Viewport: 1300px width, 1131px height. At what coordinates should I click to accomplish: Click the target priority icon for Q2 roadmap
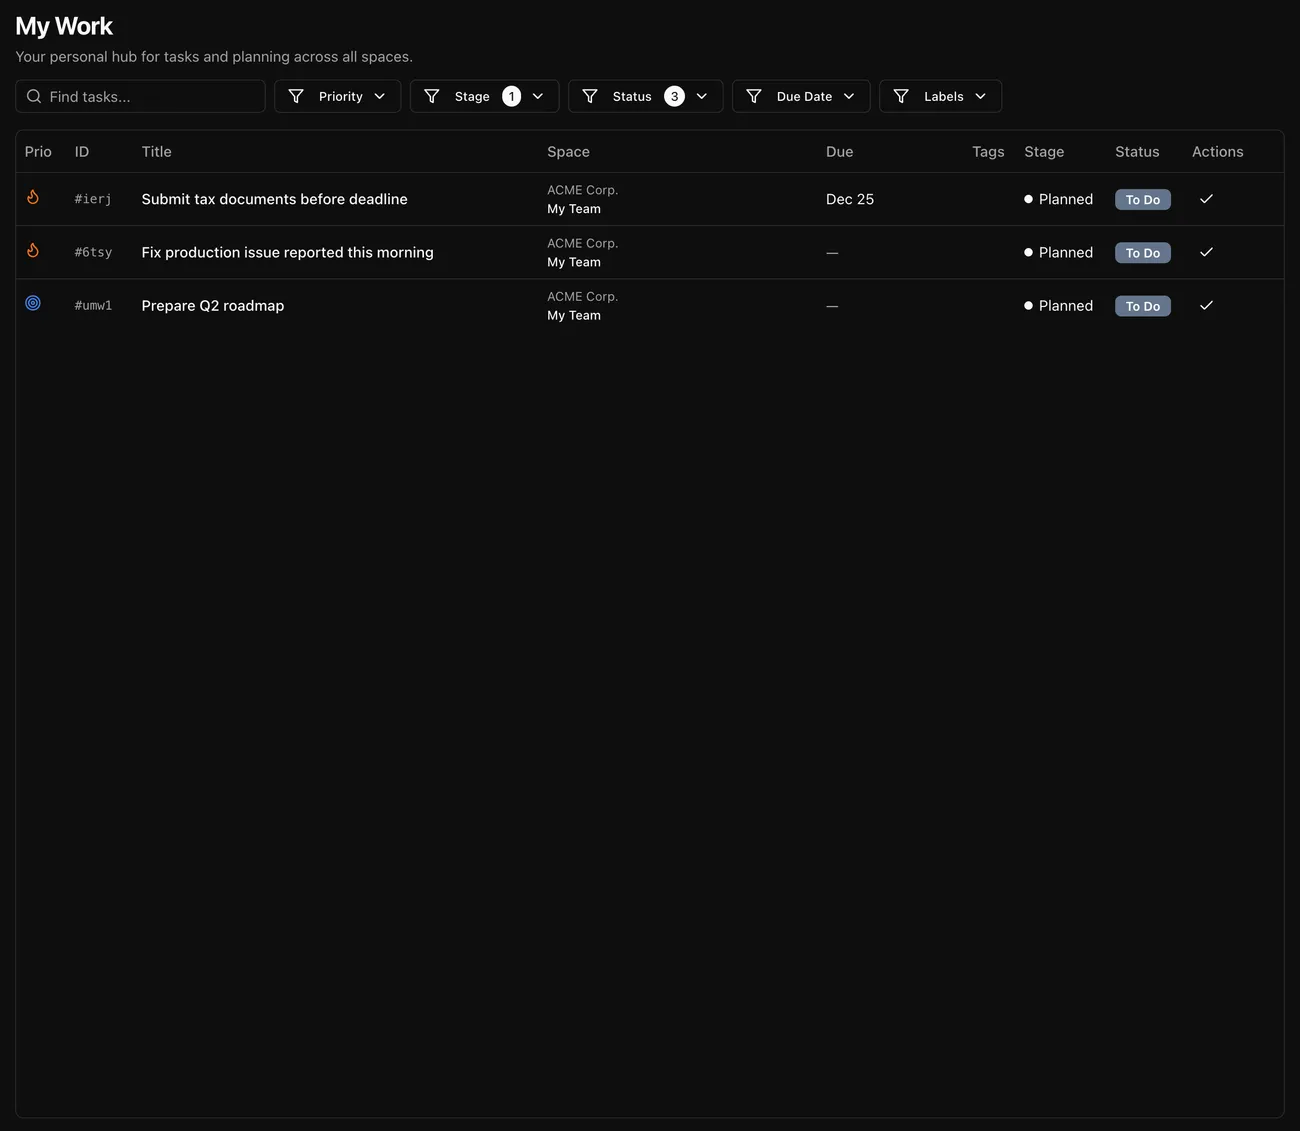(x=33, y=304)
